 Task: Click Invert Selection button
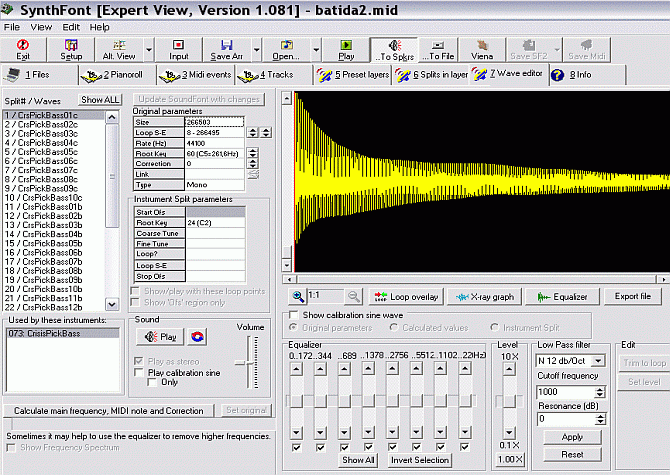click(x=420, y=460)
